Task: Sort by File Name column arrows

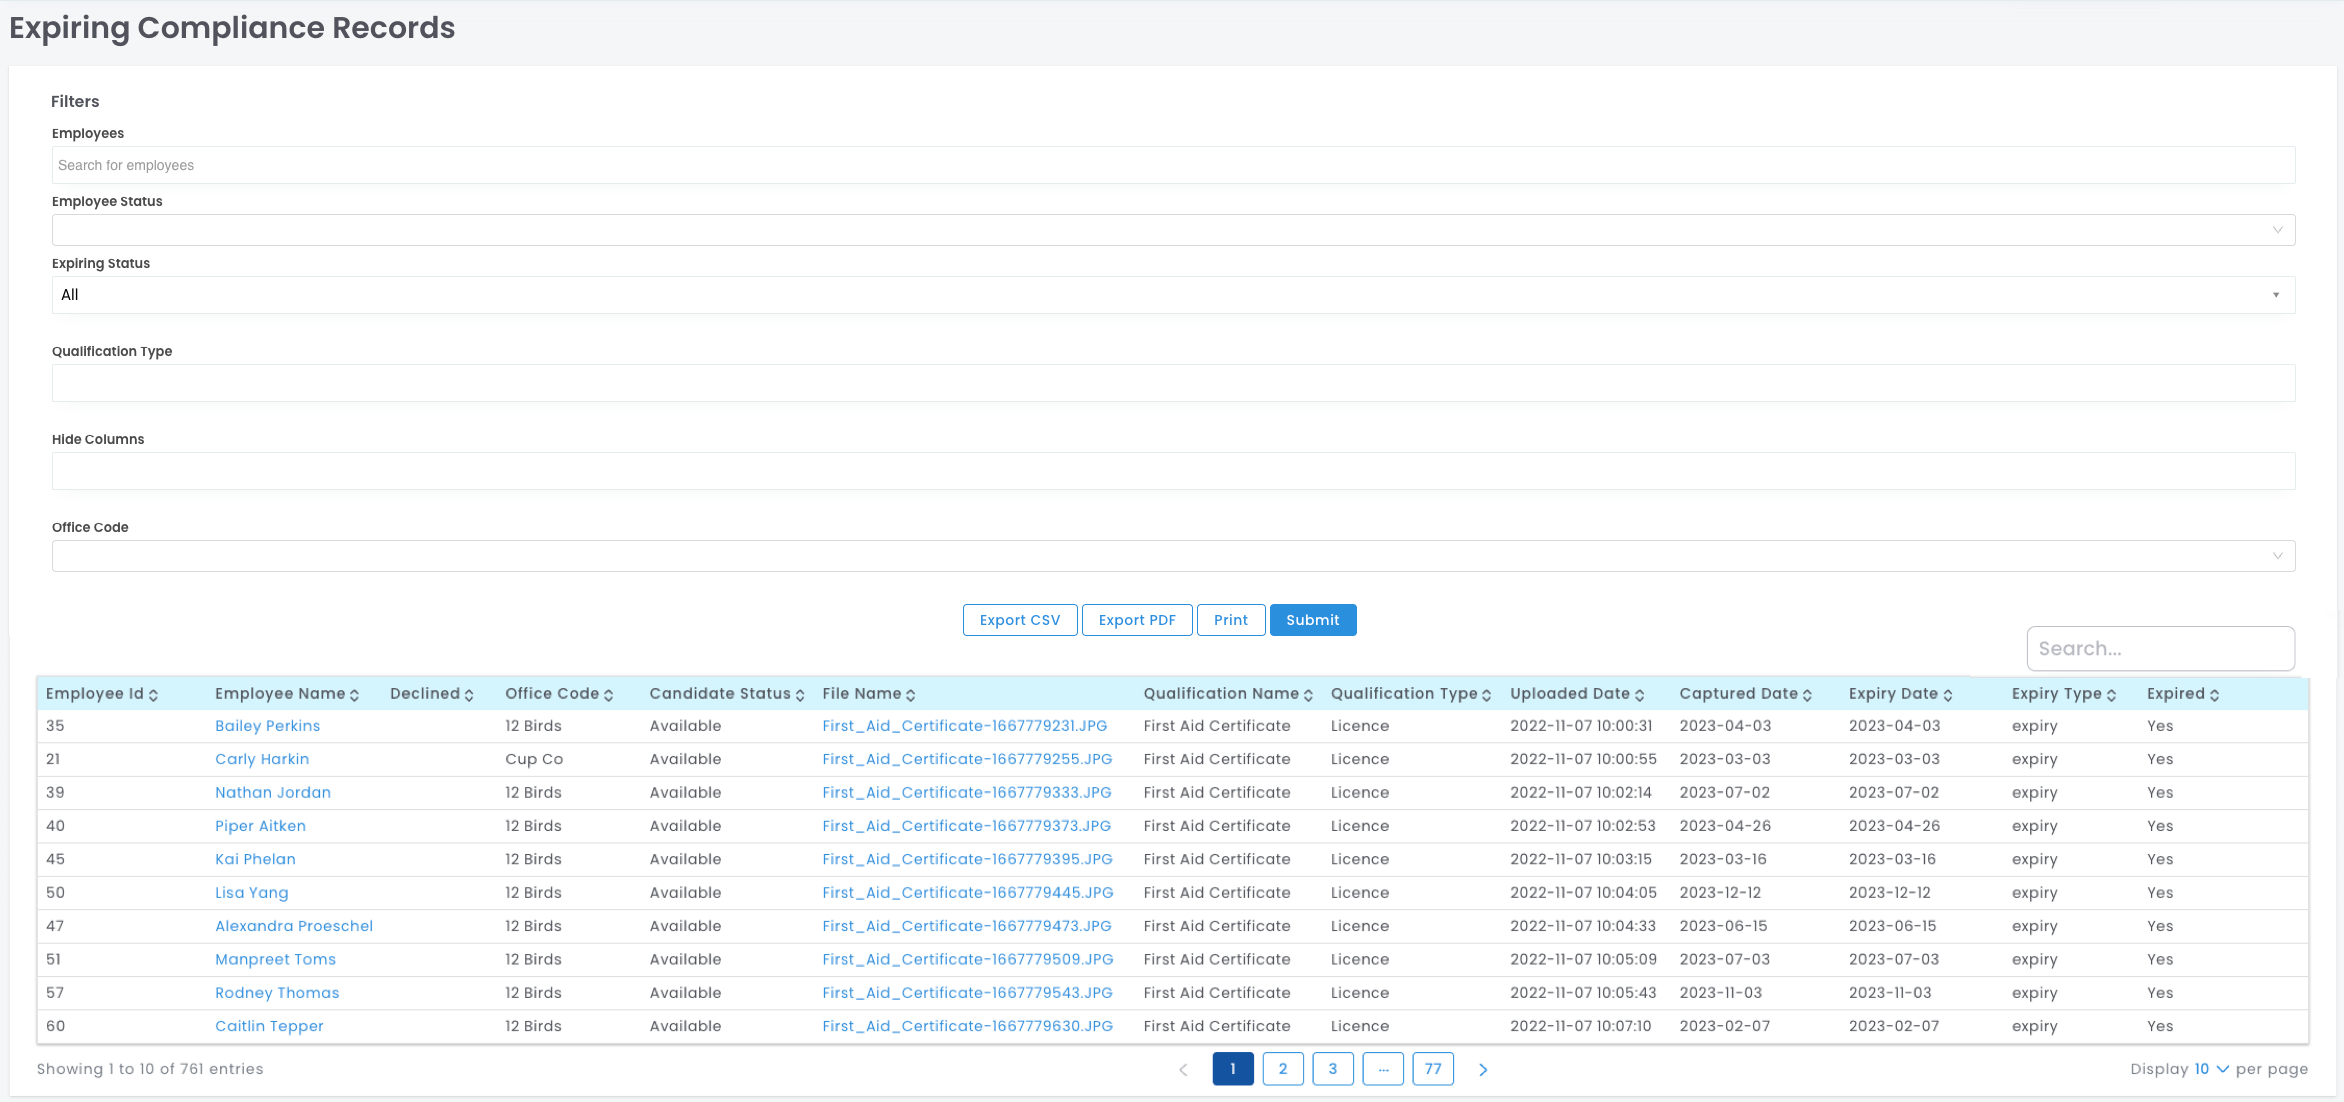Action: 911,695
